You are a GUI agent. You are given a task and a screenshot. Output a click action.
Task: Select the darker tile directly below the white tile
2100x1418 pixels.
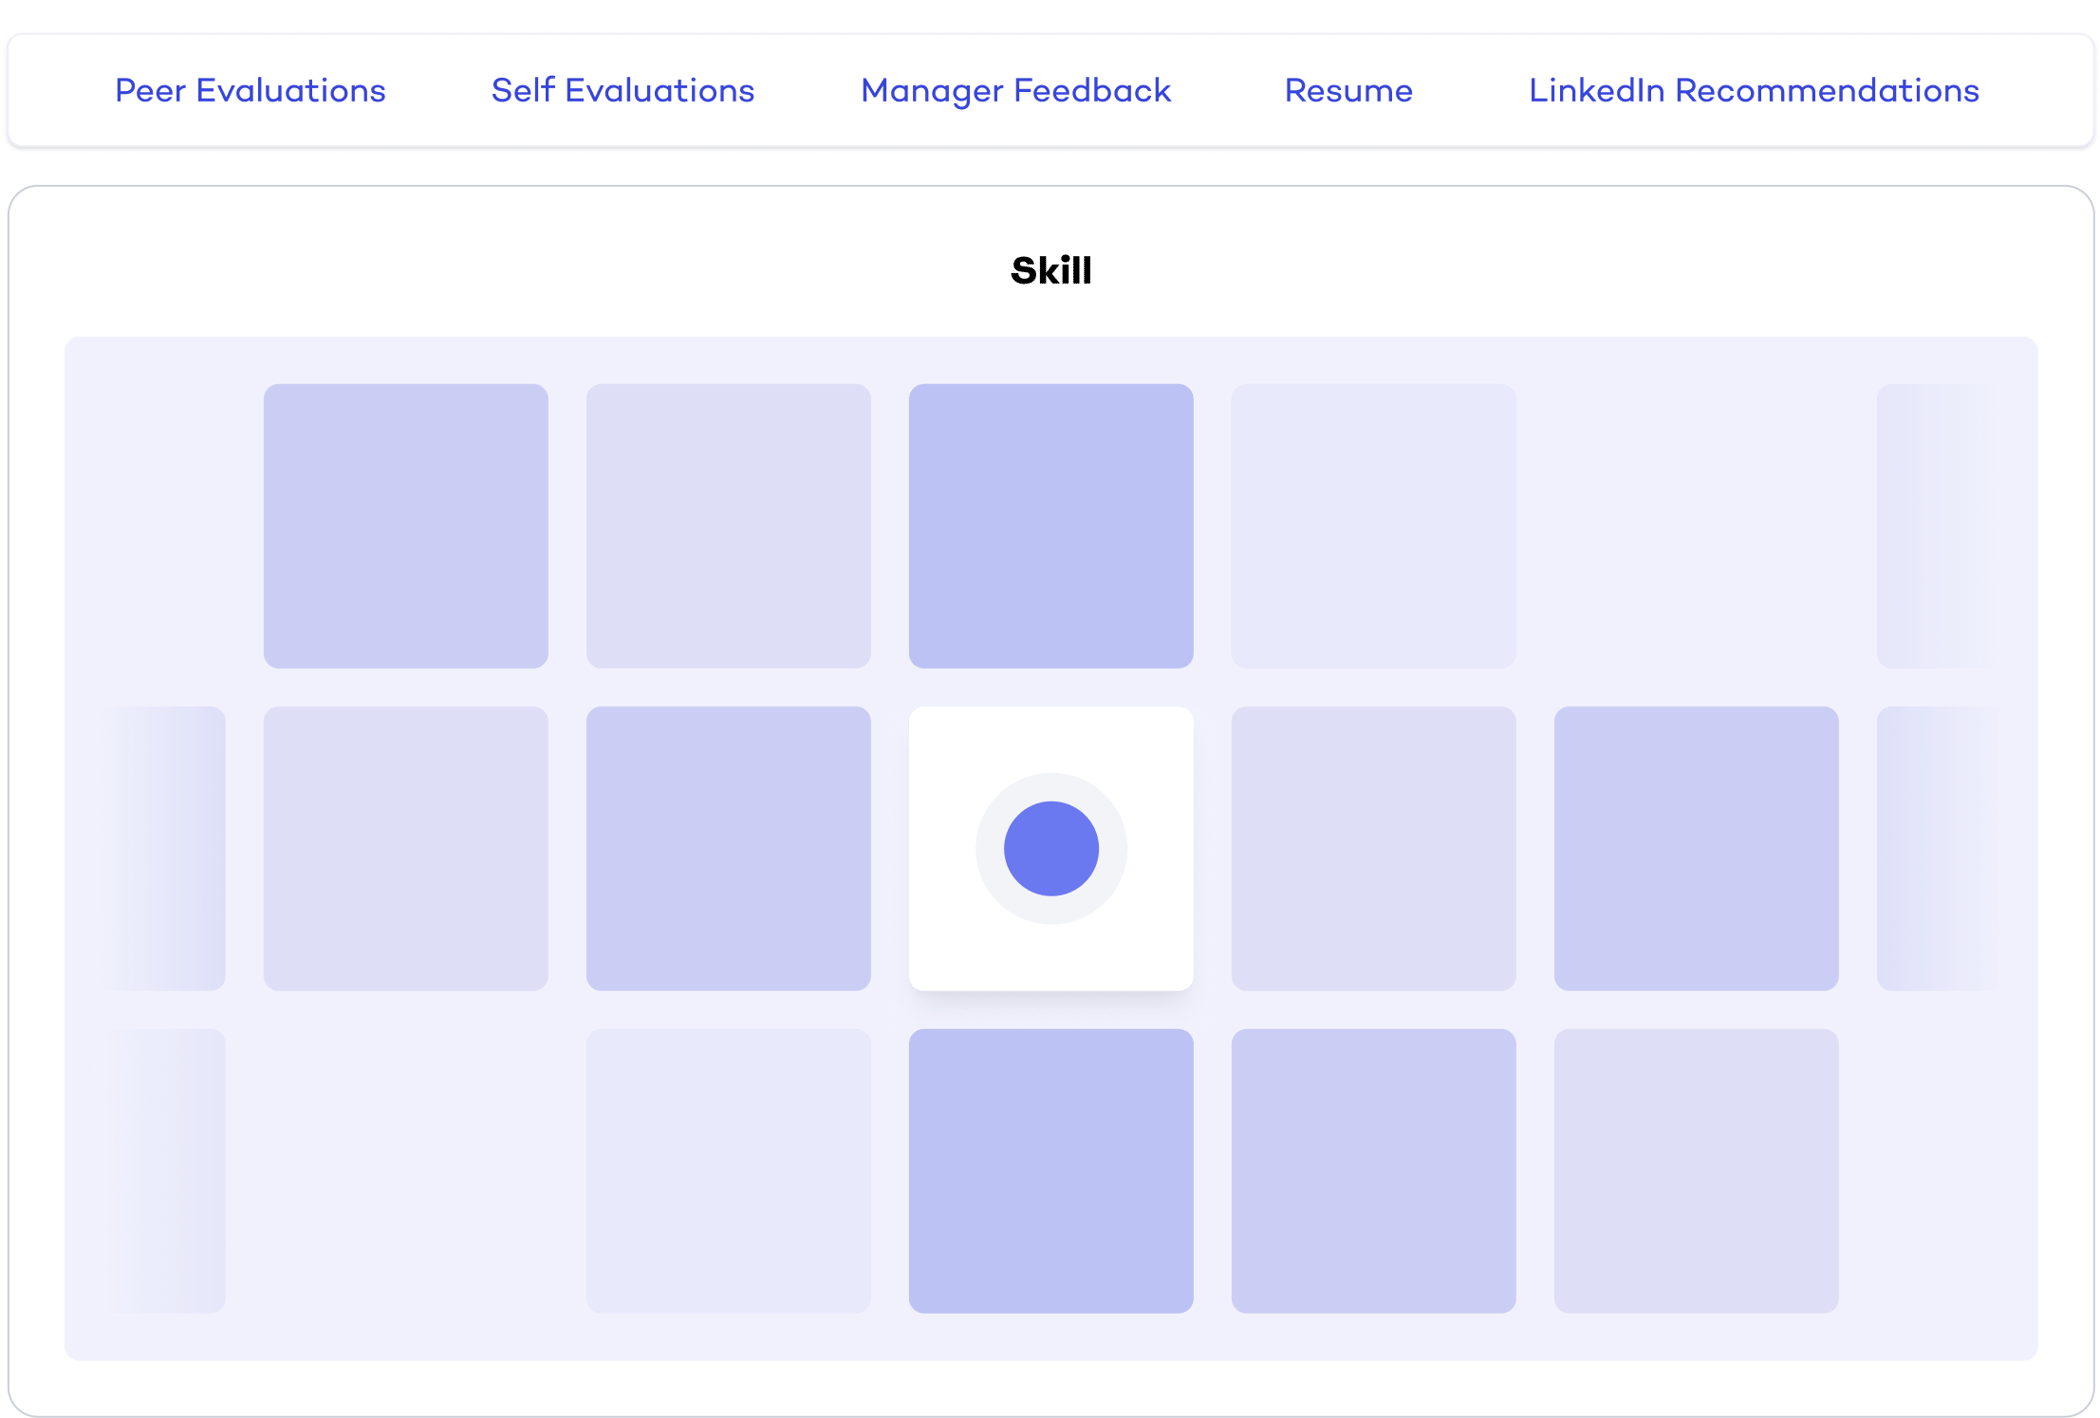click(1051, 1171)
